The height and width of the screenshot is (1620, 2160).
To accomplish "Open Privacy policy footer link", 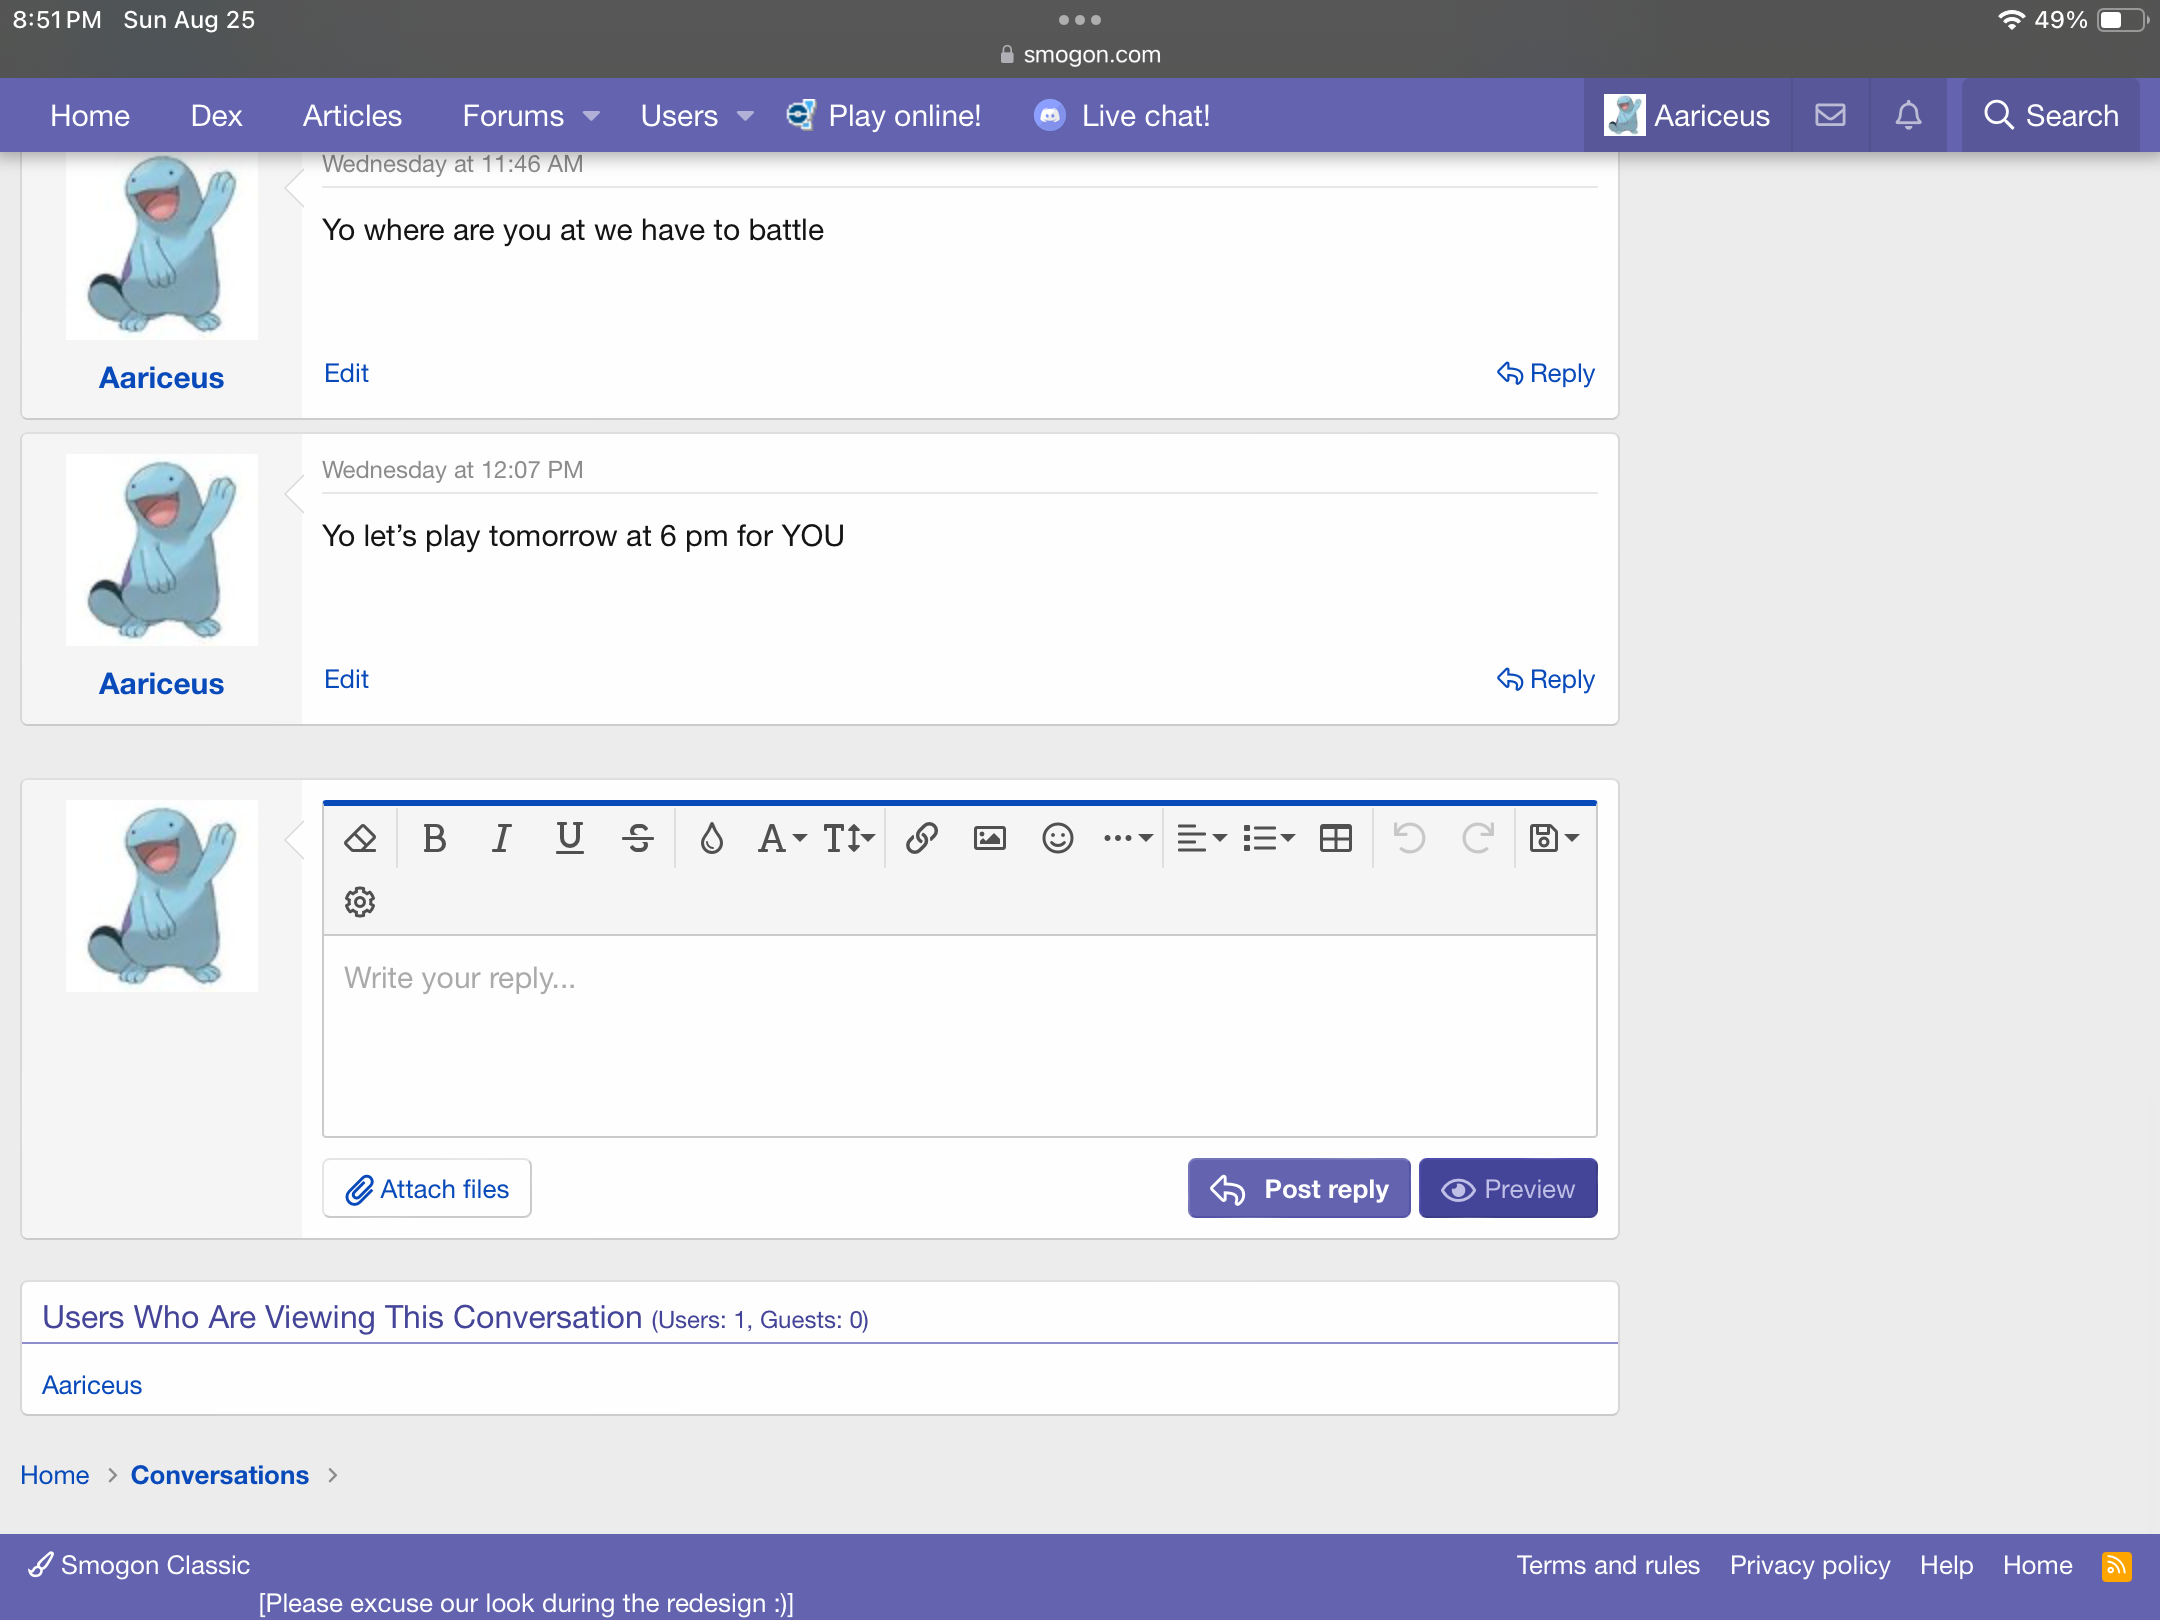I will coord(1810,1565).
